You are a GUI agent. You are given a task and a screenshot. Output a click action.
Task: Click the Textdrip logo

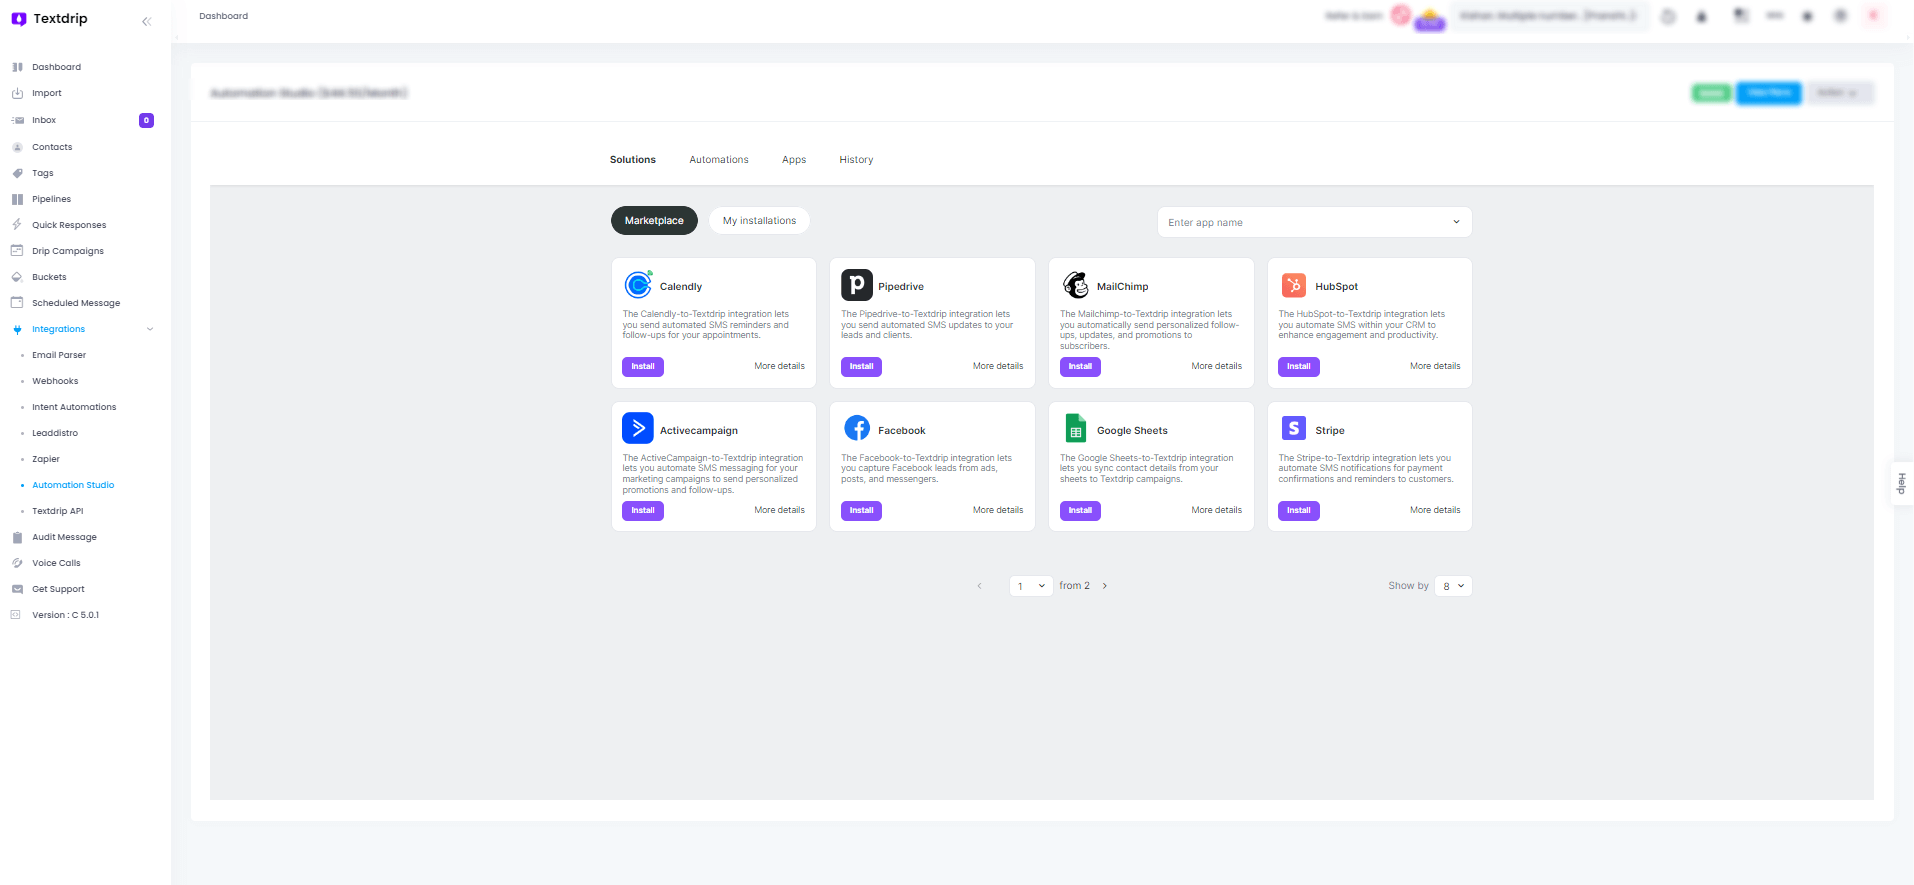(x=49, y=19)
